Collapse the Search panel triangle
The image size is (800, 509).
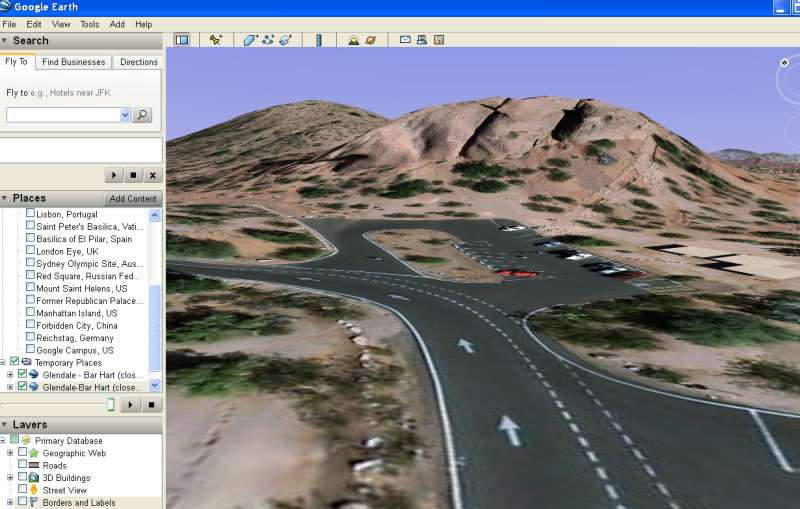click(4, 41)
